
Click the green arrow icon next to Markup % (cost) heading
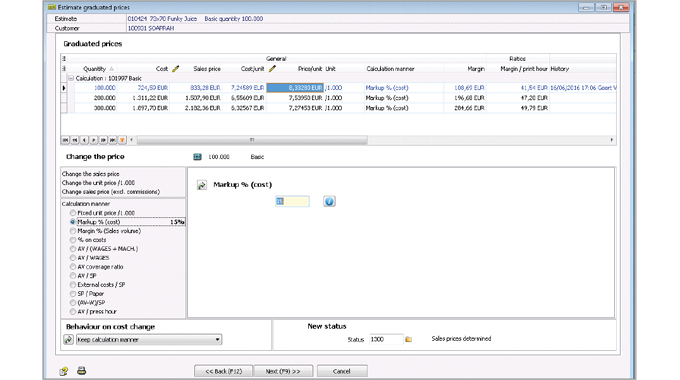click(x=202, y=185)
